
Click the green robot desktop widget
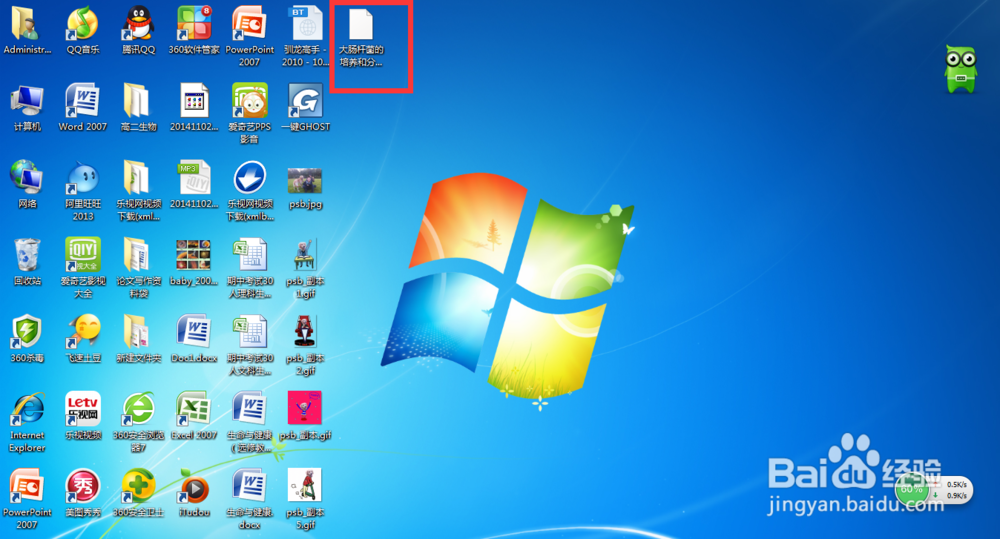click(960, 69)
